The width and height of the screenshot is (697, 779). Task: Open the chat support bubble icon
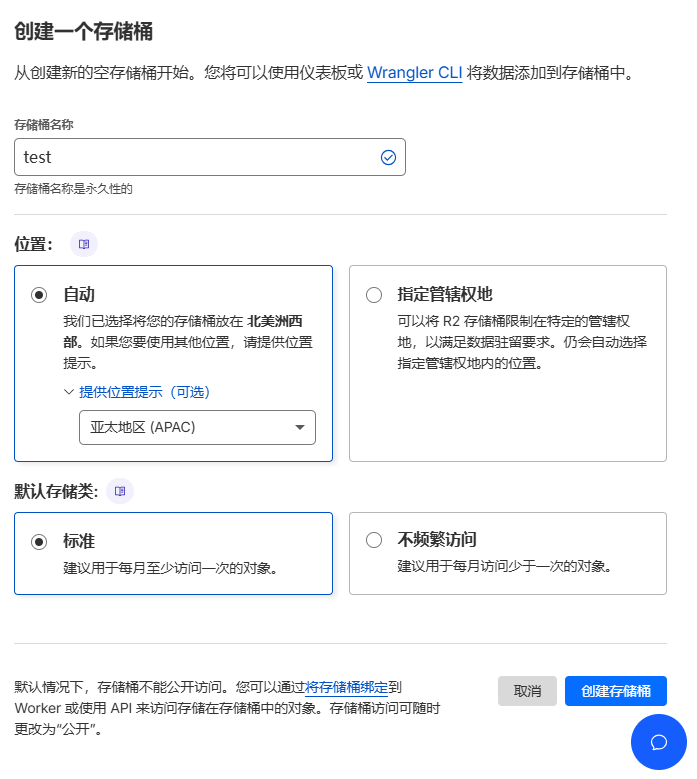click(x=659, y=742)
